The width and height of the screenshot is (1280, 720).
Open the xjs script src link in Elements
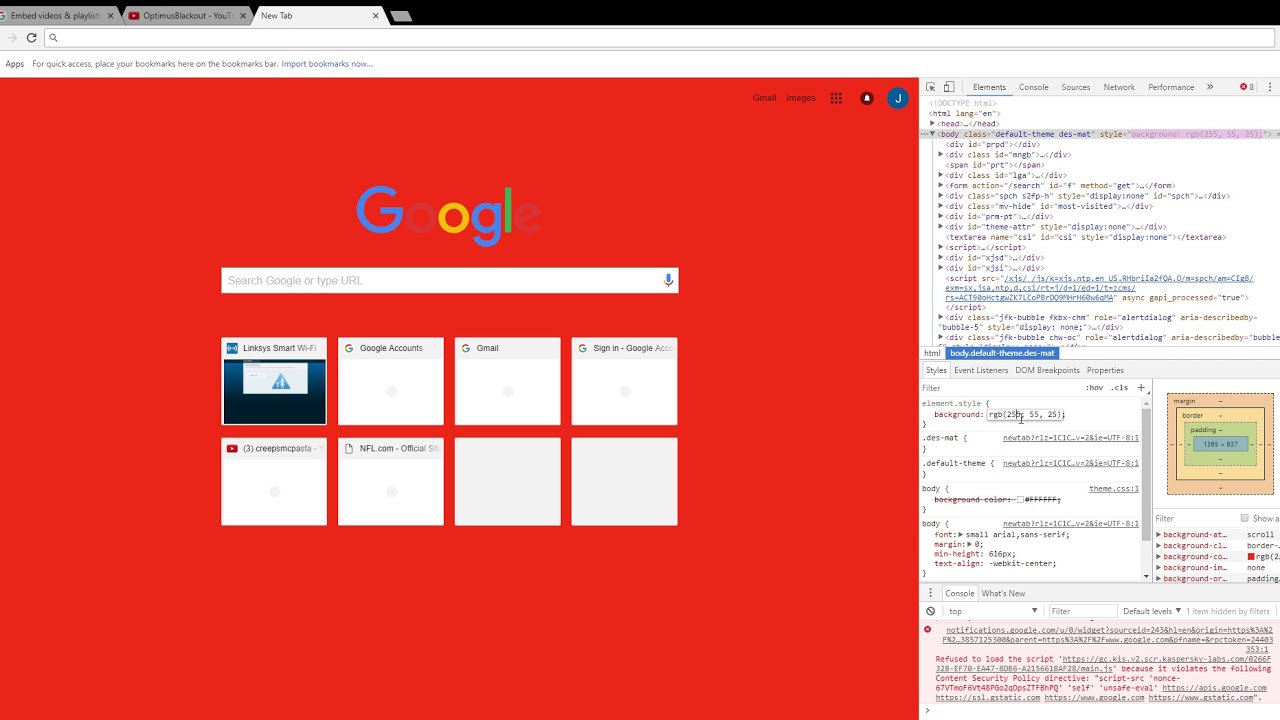[x=1098, y=288]
